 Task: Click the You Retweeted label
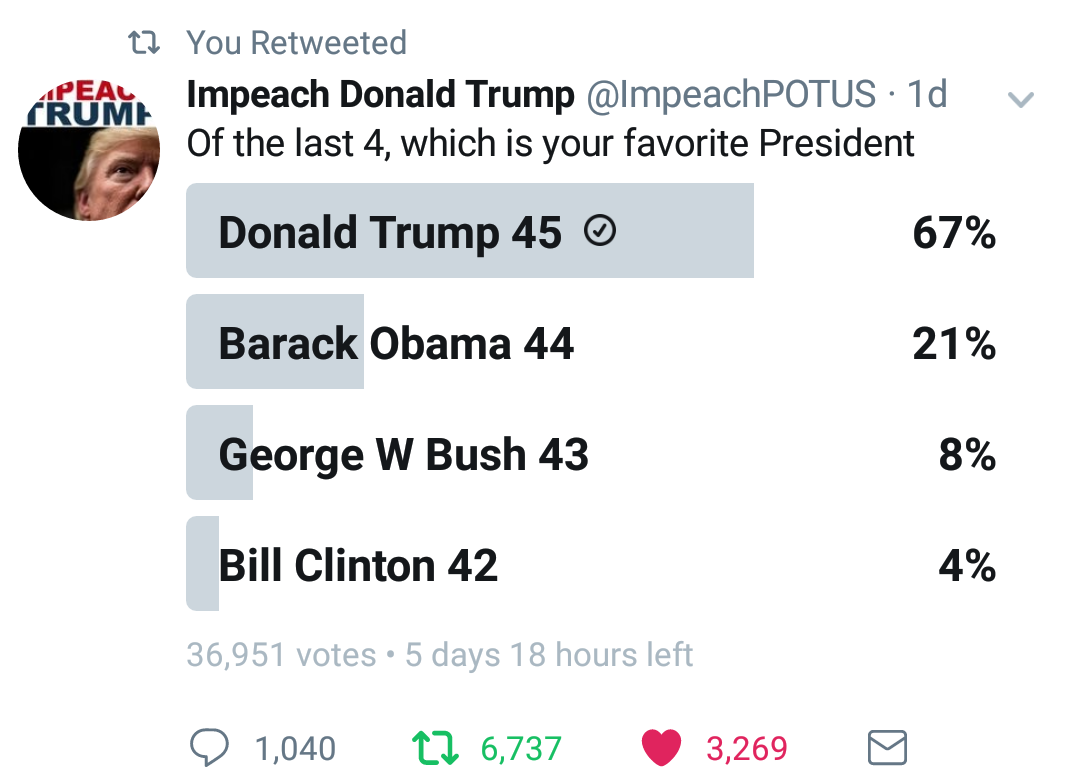296,43
